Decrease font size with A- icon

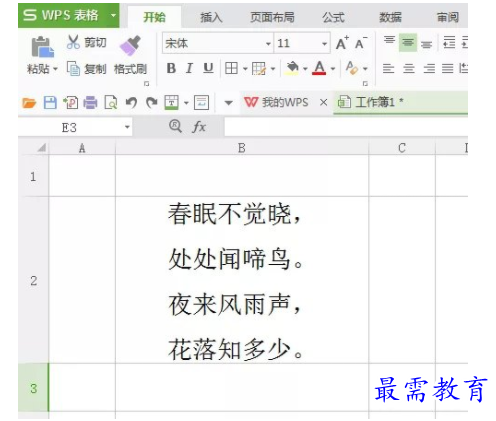361,43
